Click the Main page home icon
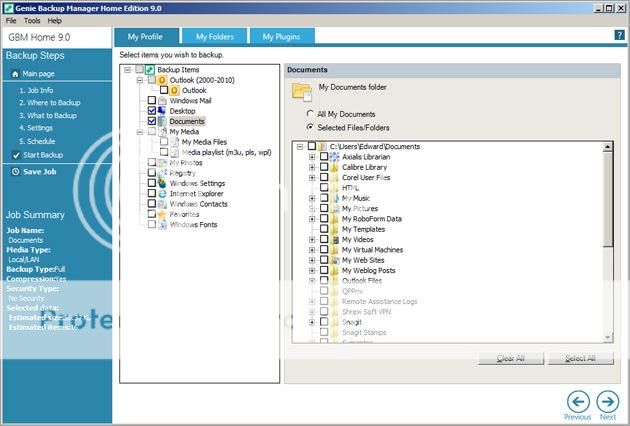The image size is (630, 426). [15, 74]
